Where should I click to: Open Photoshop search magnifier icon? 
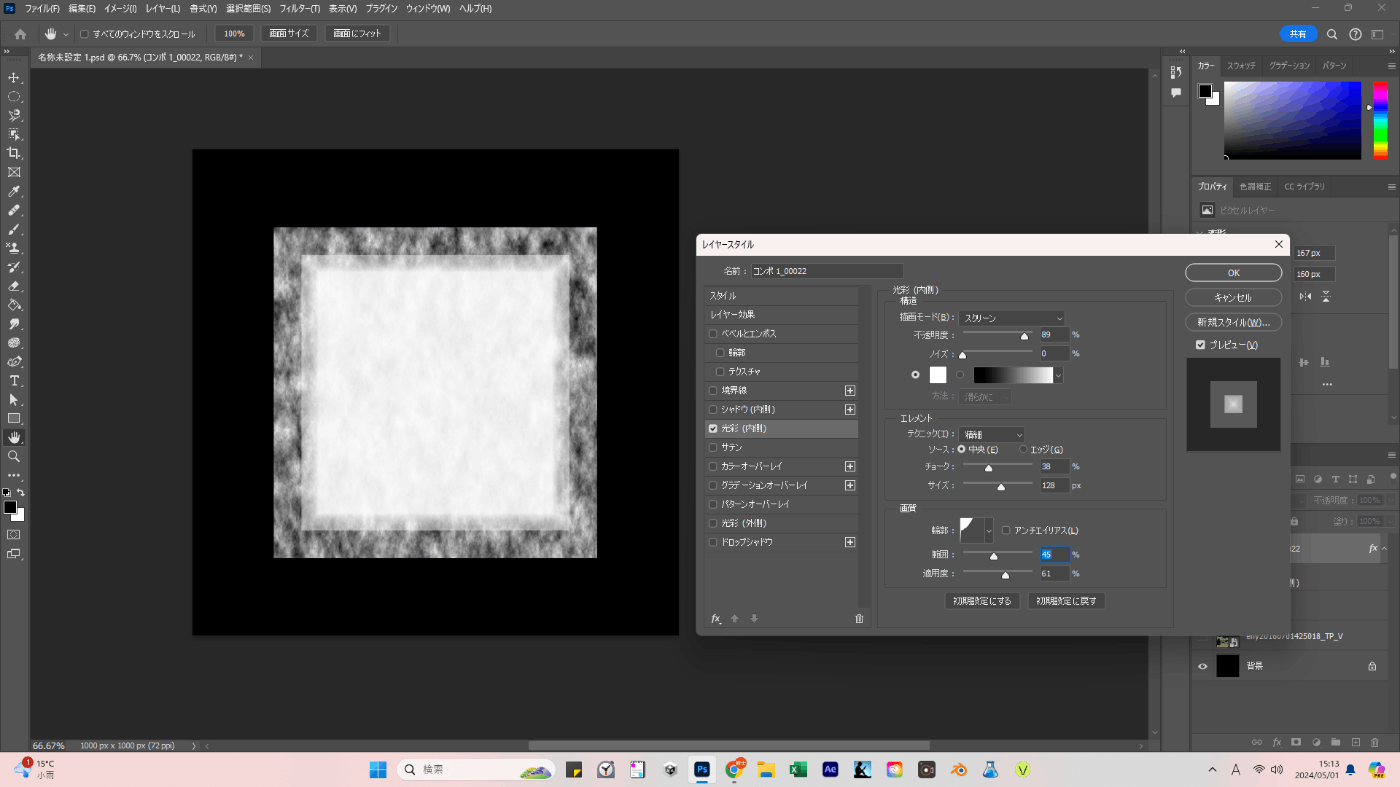[x=1332, y=34]
